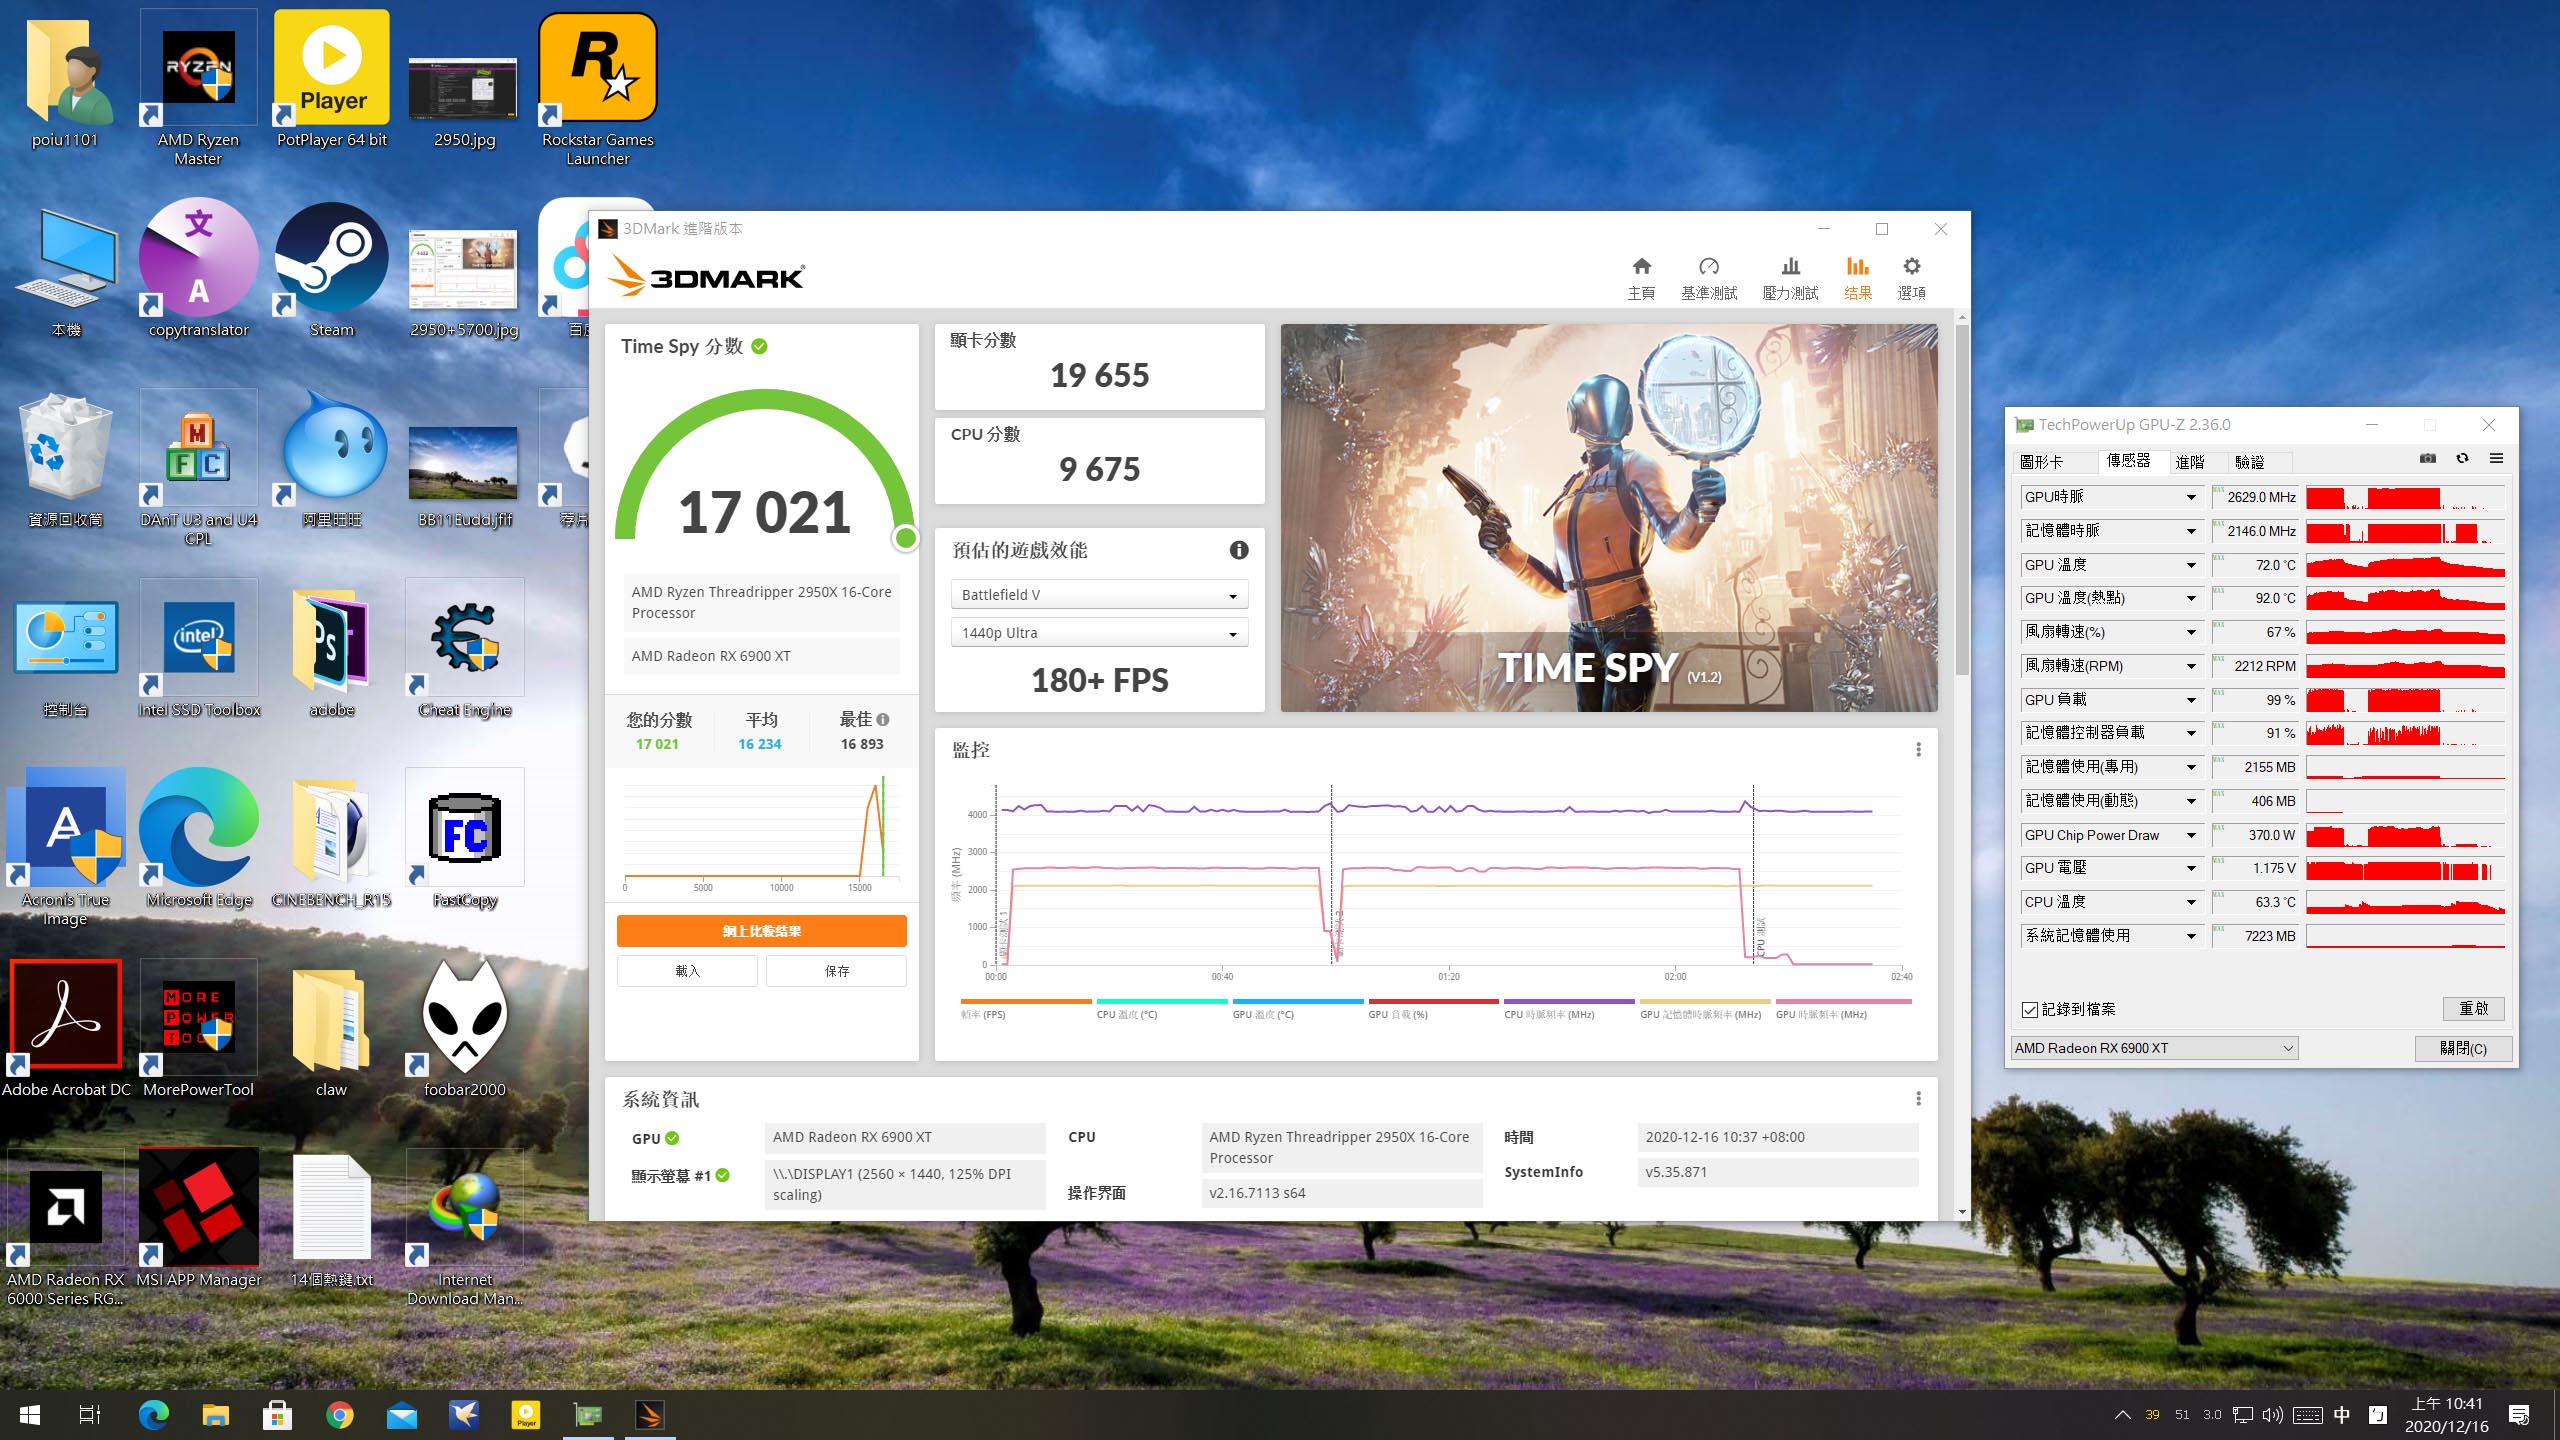Open GPU-Z hamburger menu
2560x1440 pixels.
2496,459
